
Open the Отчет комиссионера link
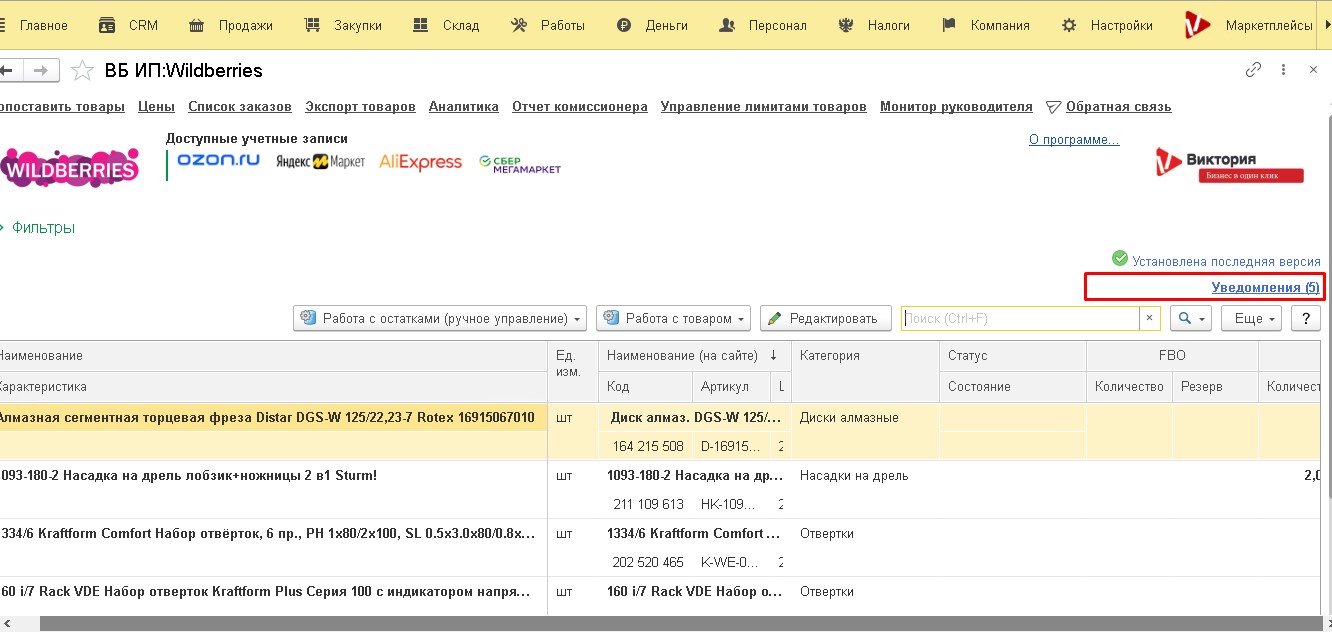[x=580, y=107]
